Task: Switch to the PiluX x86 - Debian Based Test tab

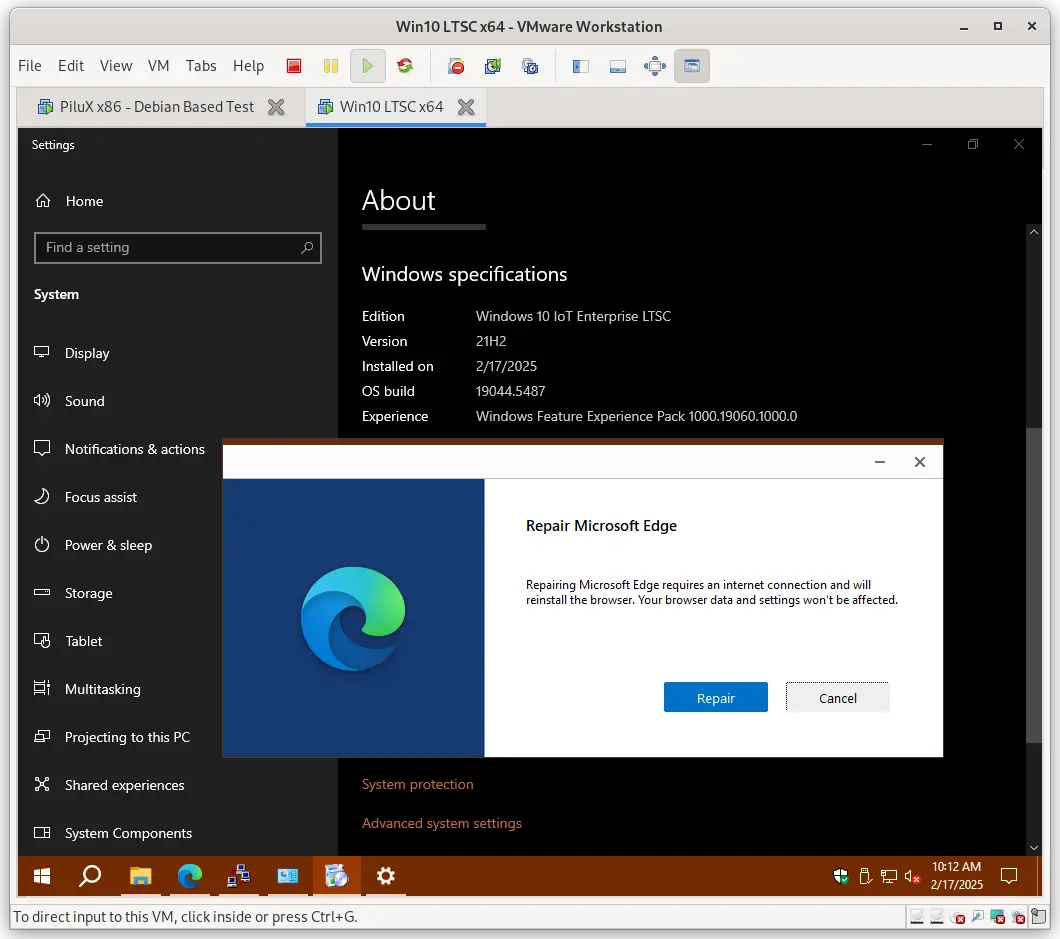Action: click(157, 107)
